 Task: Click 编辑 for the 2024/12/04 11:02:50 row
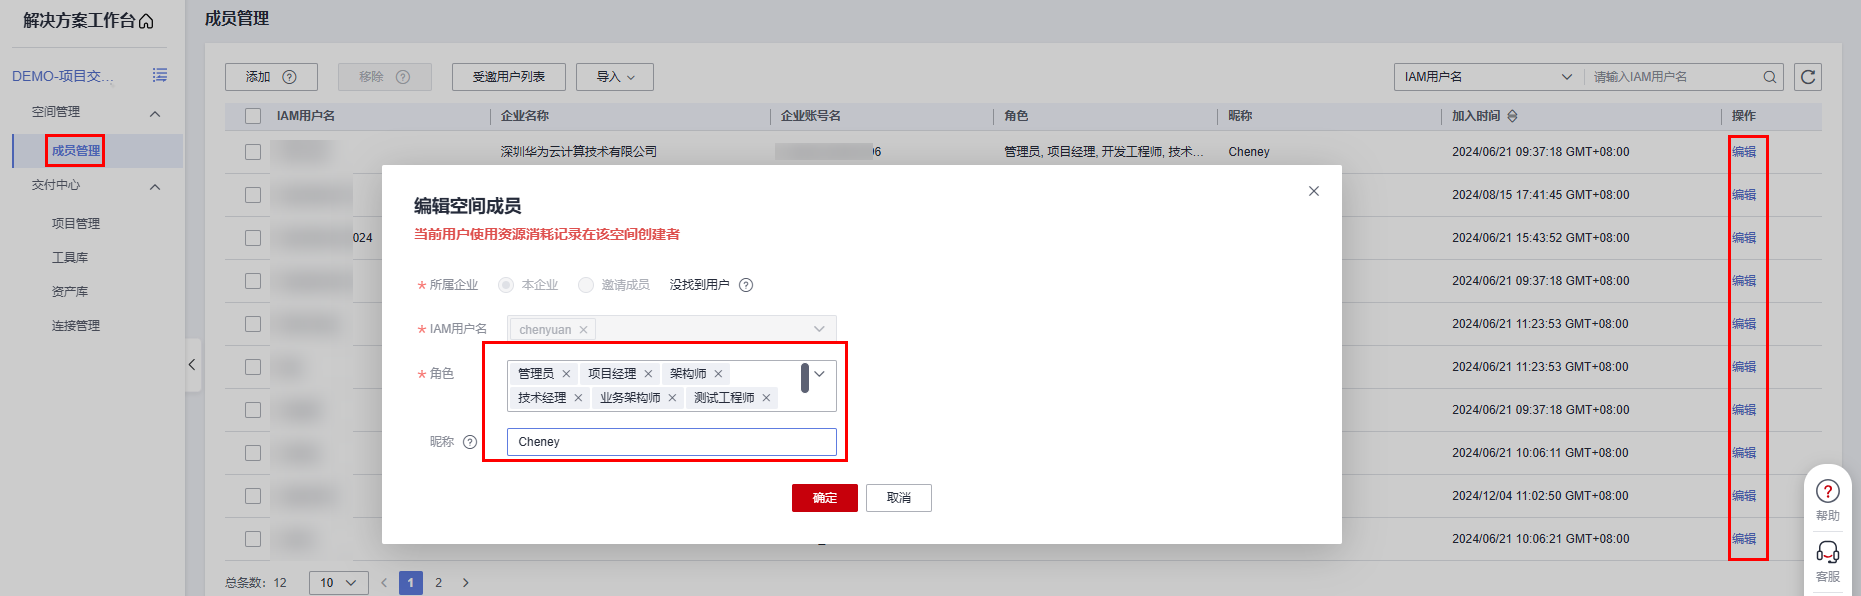1744,496
